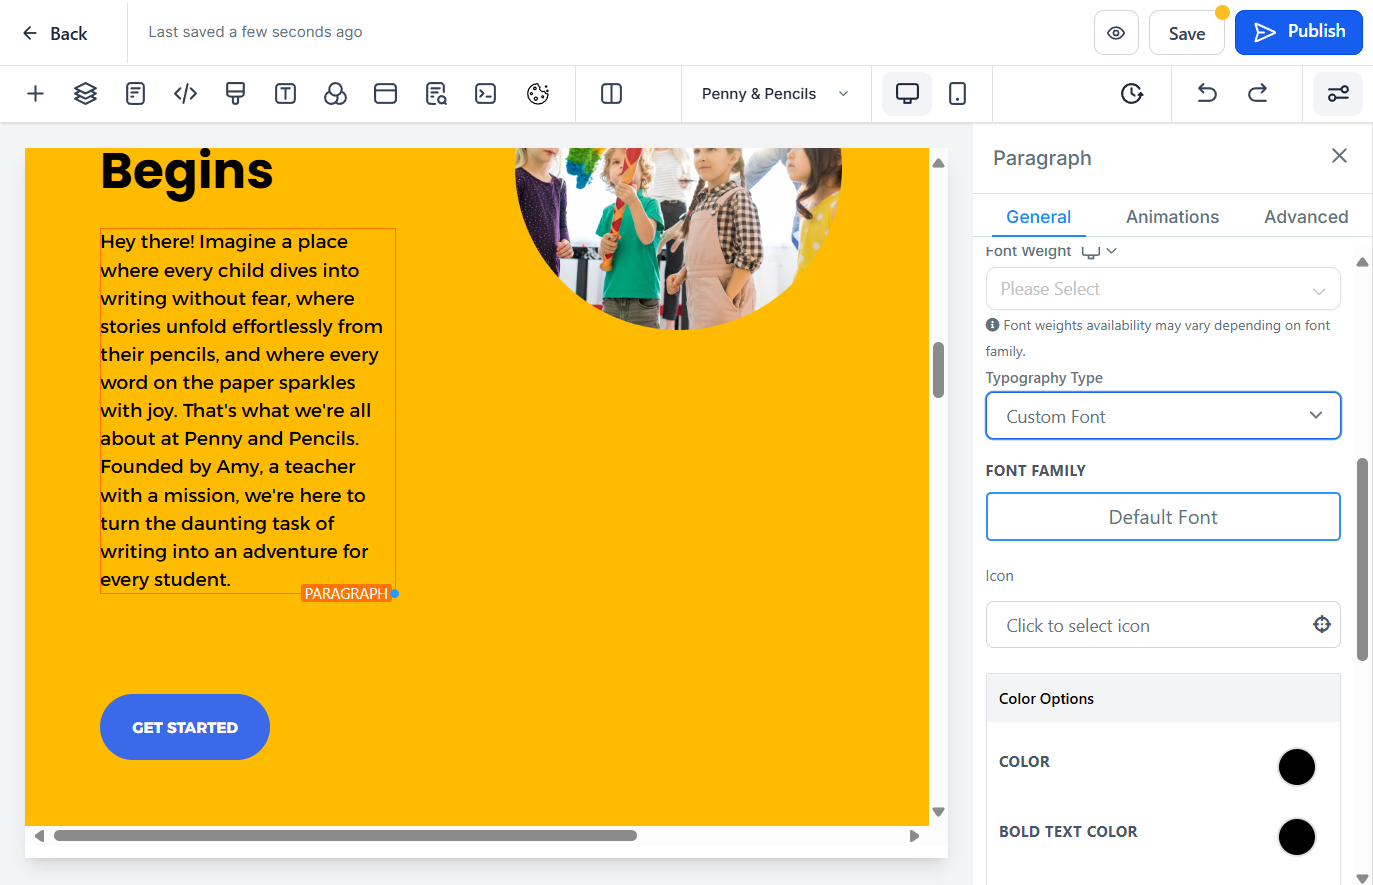Click the plus icon to add element
Image resolution: width=1373 pixels, height=885 pixels.
pyautogui.click(x=35, y=94)
